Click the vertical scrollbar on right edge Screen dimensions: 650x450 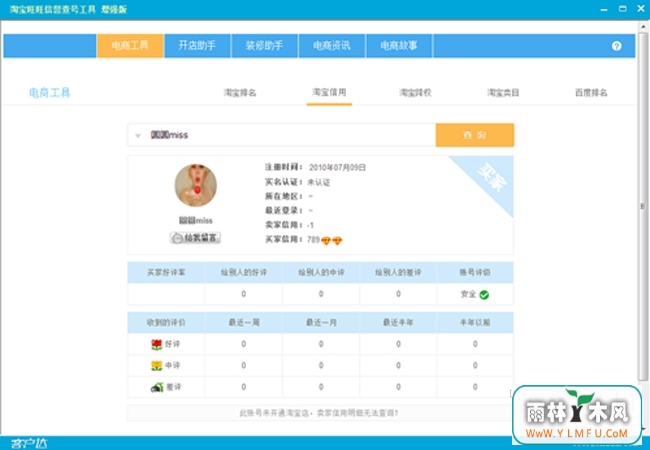coord(643,206)
